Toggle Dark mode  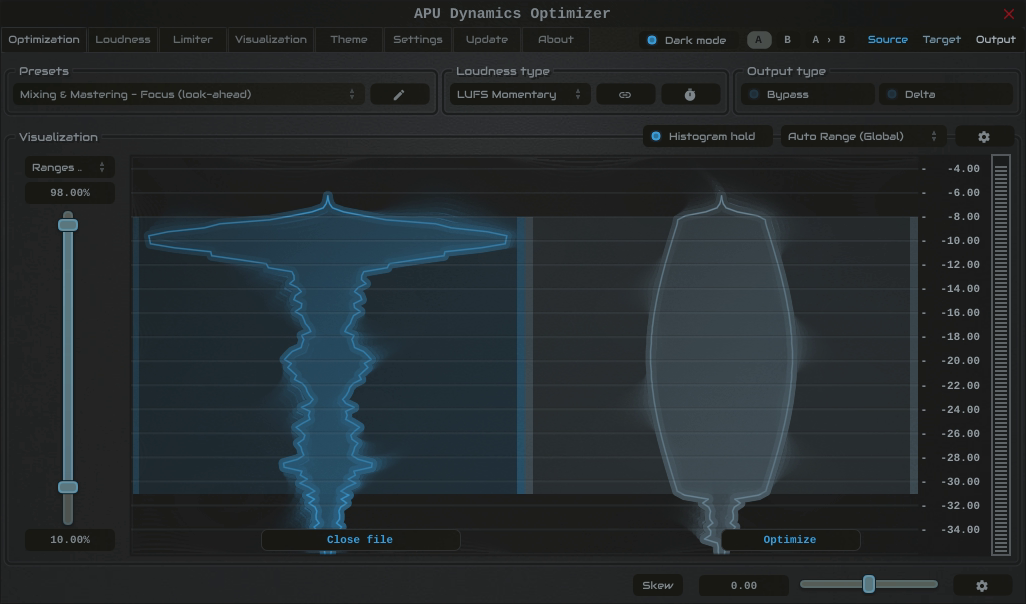pyautogui.click(x=687, y=40)
